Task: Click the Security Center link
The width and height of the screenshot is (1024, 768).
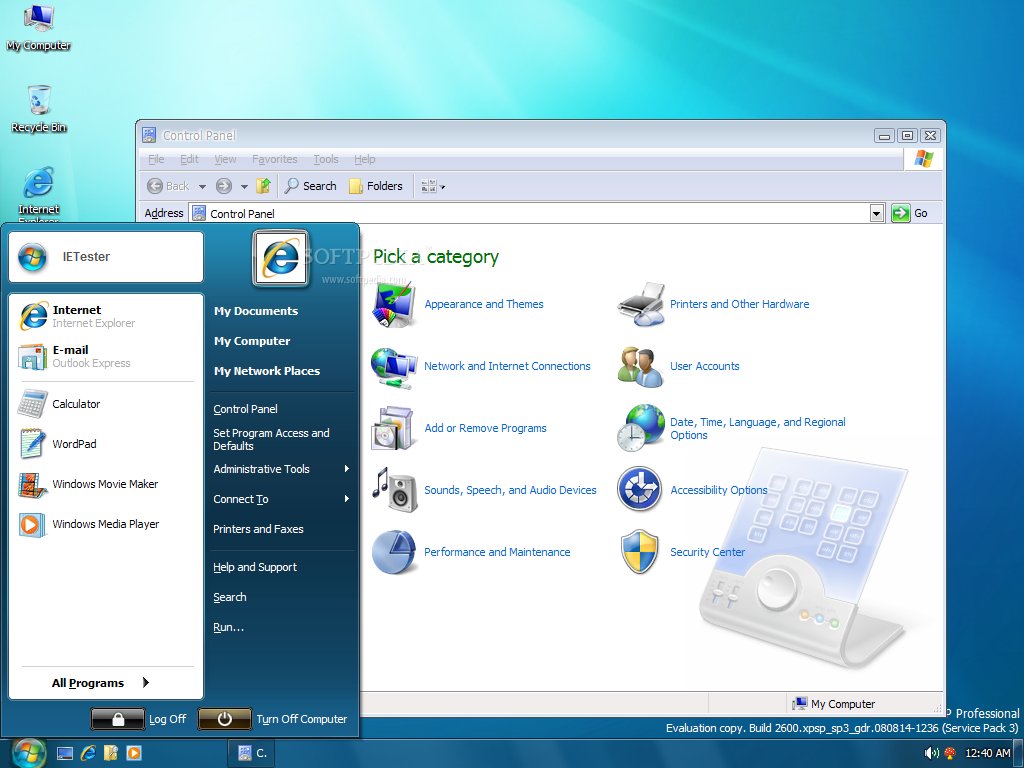Action: [x=707, y=552]
